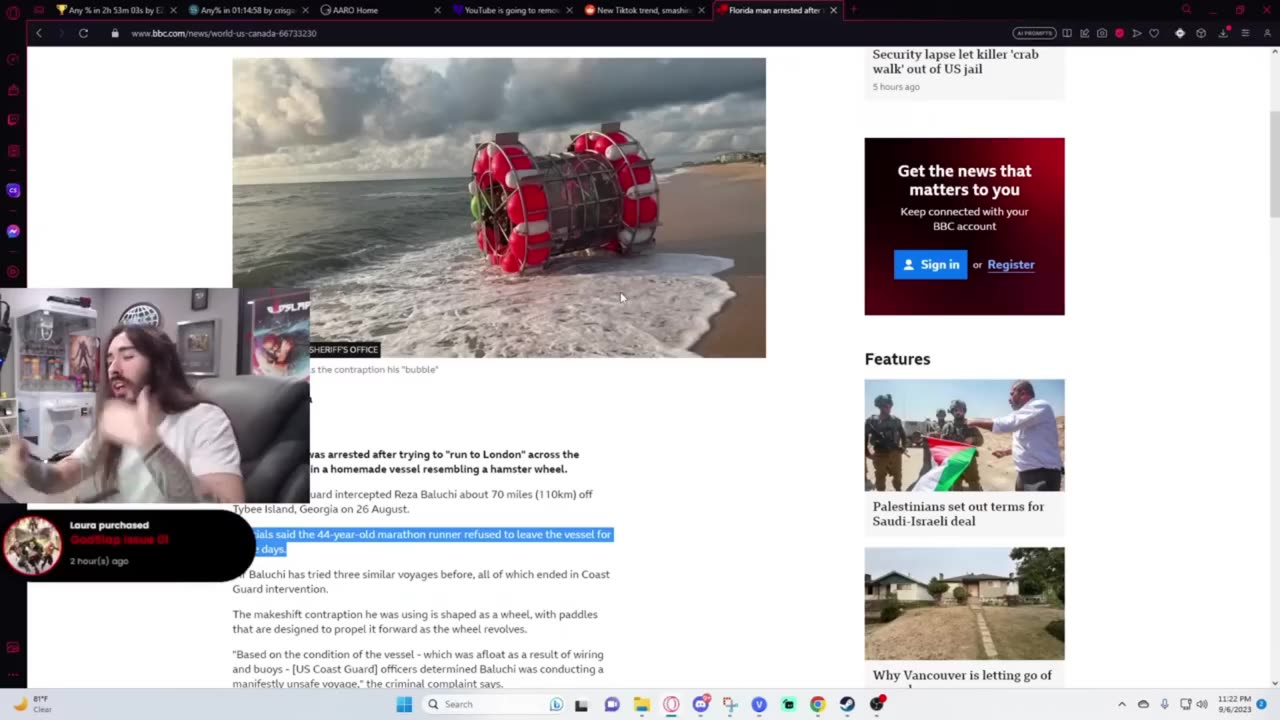Switch to the 'AARO Home' tab
1280x720 pixels.
coord(378,10)
